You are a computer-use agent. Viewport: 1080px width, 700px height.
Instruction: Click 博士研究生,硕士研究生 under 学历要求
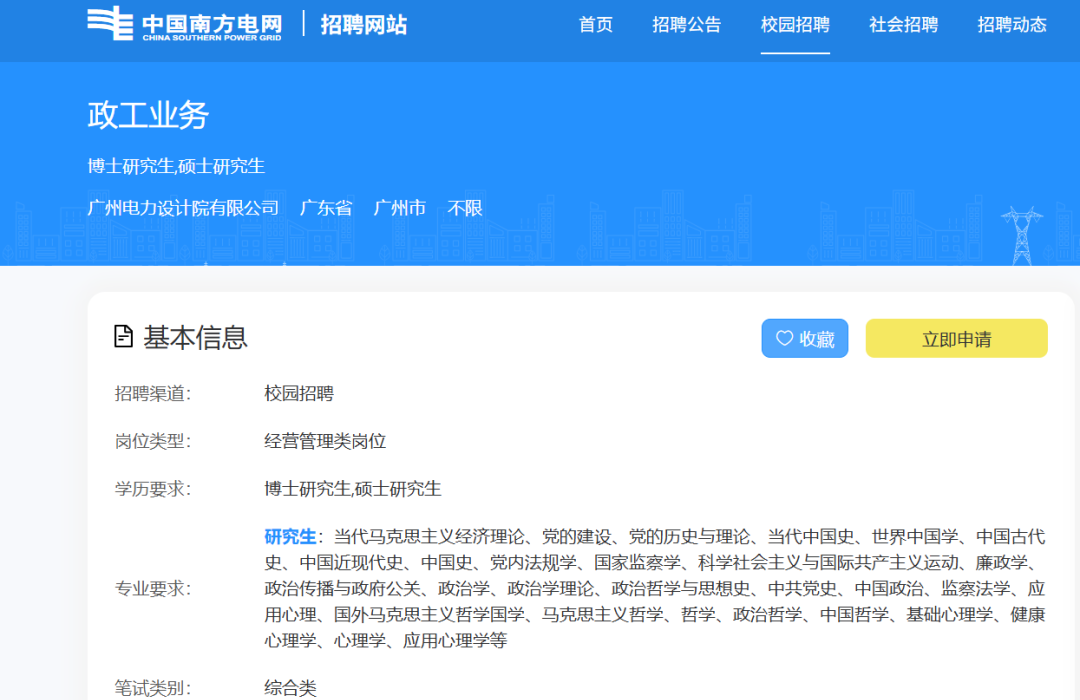point(353,488)
